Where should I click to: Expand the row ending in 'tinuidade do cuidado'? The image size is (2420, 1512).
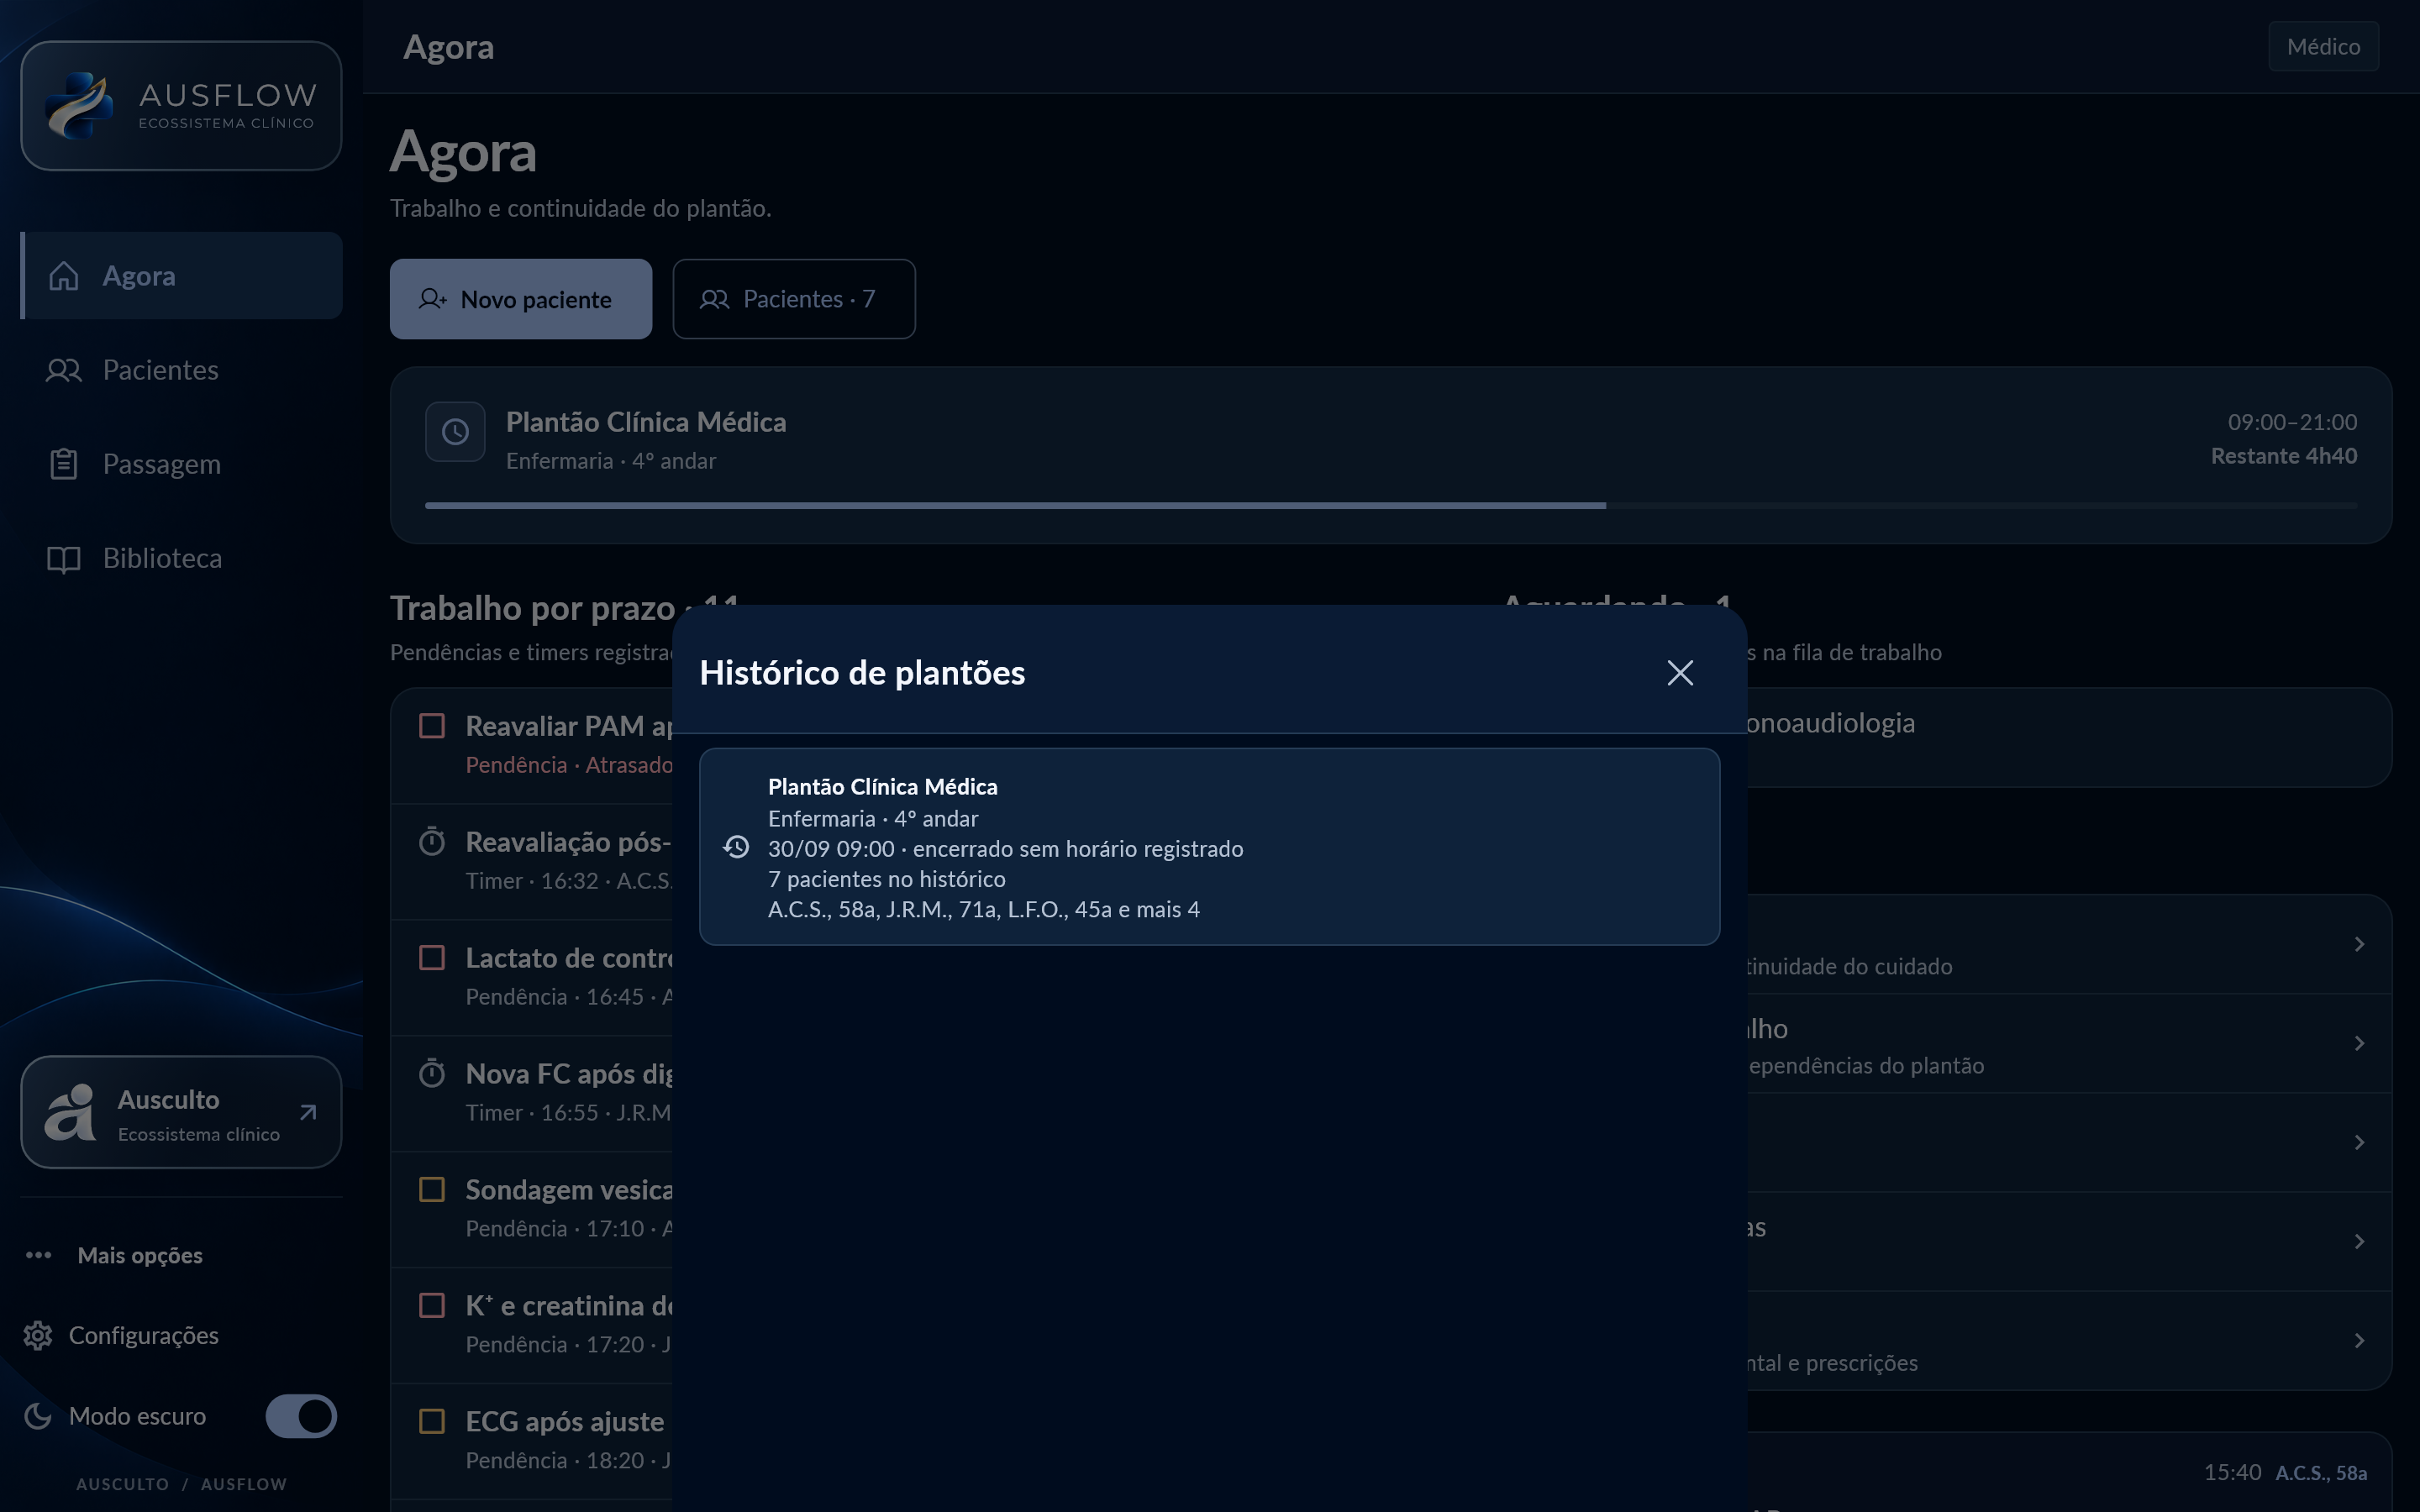(x=2069, y=944)
